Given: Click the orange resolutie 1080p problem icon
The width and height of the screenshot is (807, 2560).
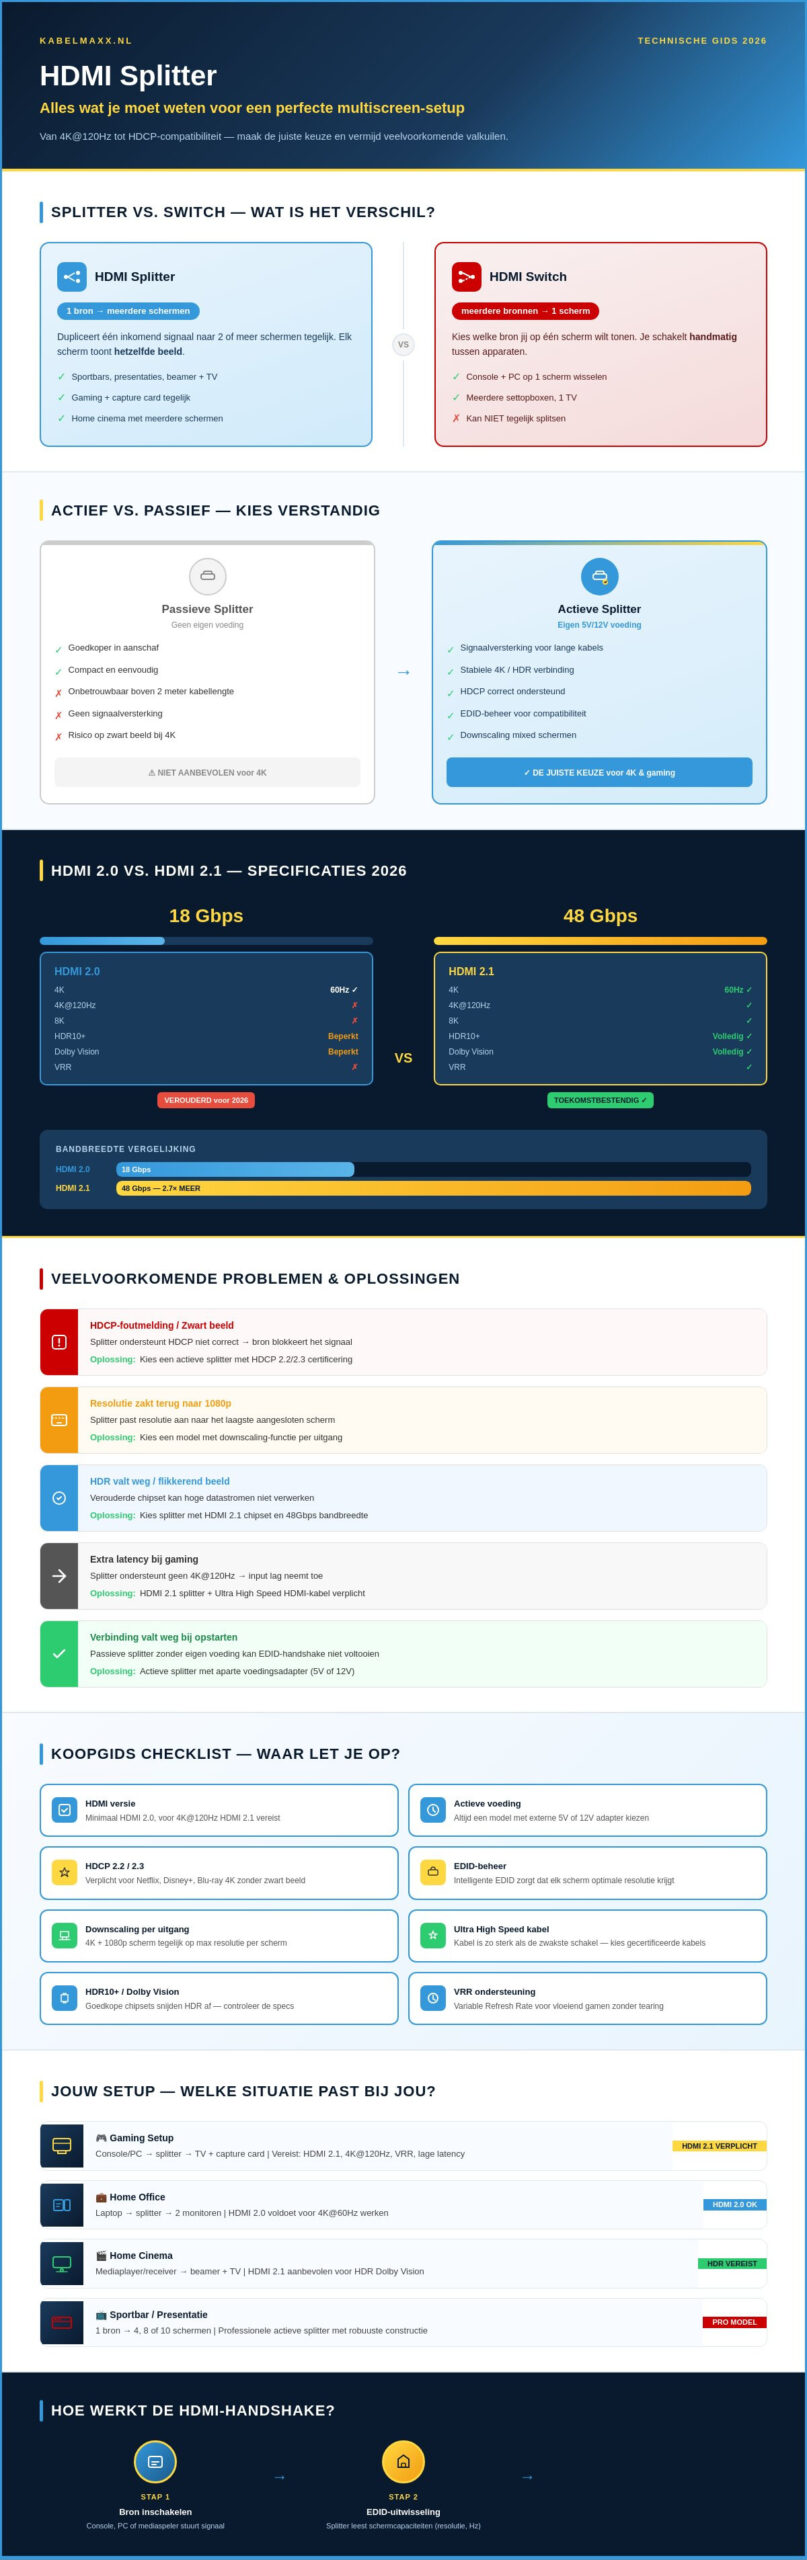Looking at the screenshot, I should point(59,1420).
